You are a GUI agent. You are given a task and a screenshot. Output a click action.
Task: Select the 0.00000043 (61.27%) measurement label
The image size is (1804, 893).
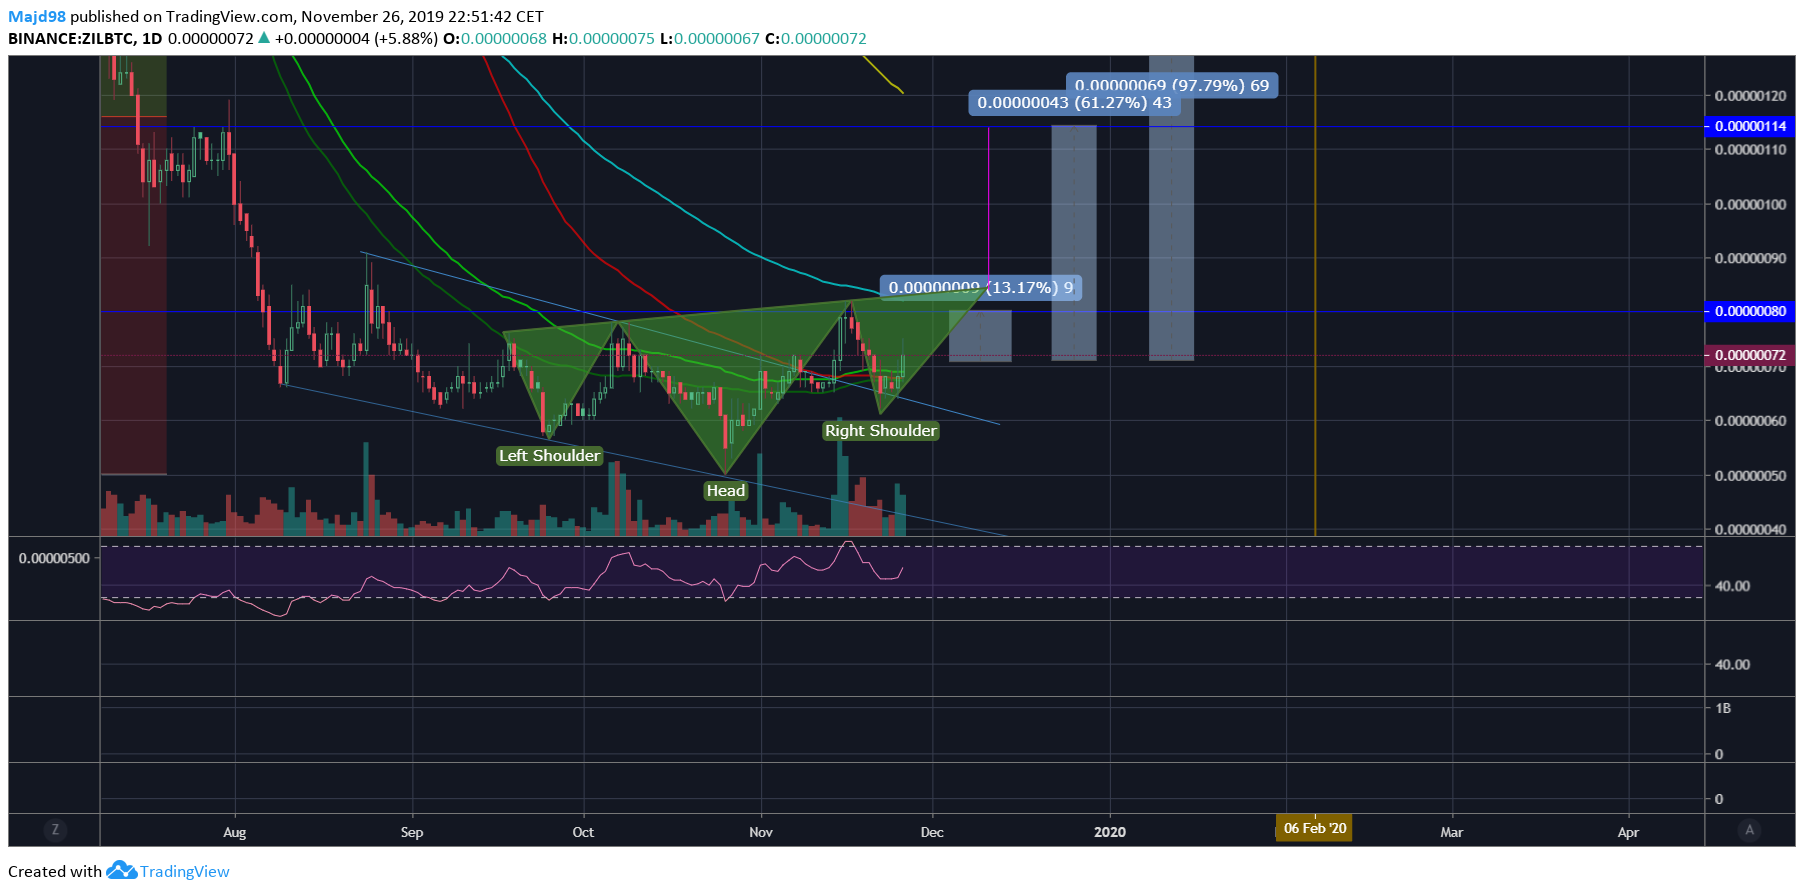pyautogui.click(x=1074, y=103)
